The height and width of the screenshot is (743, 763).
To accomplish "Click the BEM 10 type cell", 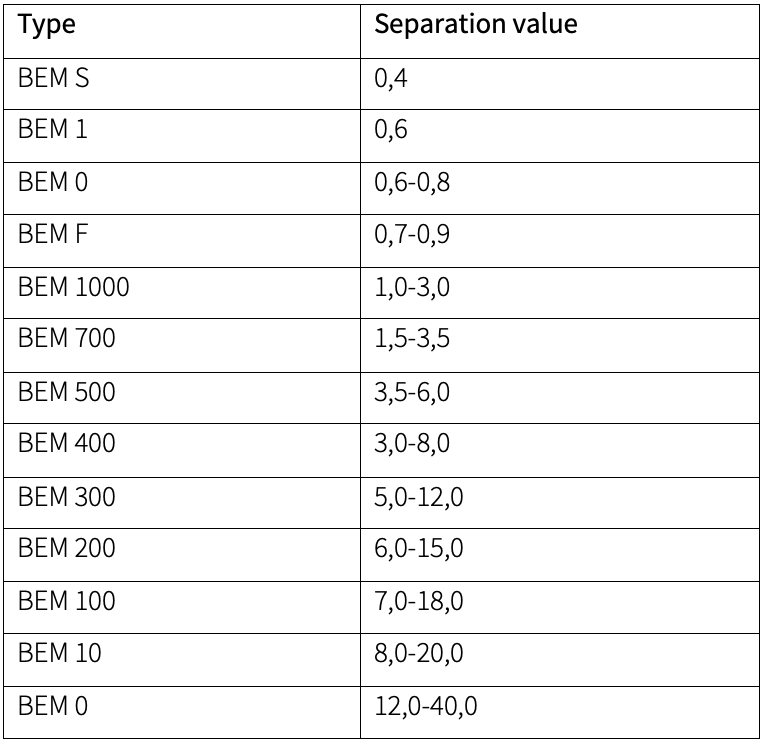I will point(61,653).
